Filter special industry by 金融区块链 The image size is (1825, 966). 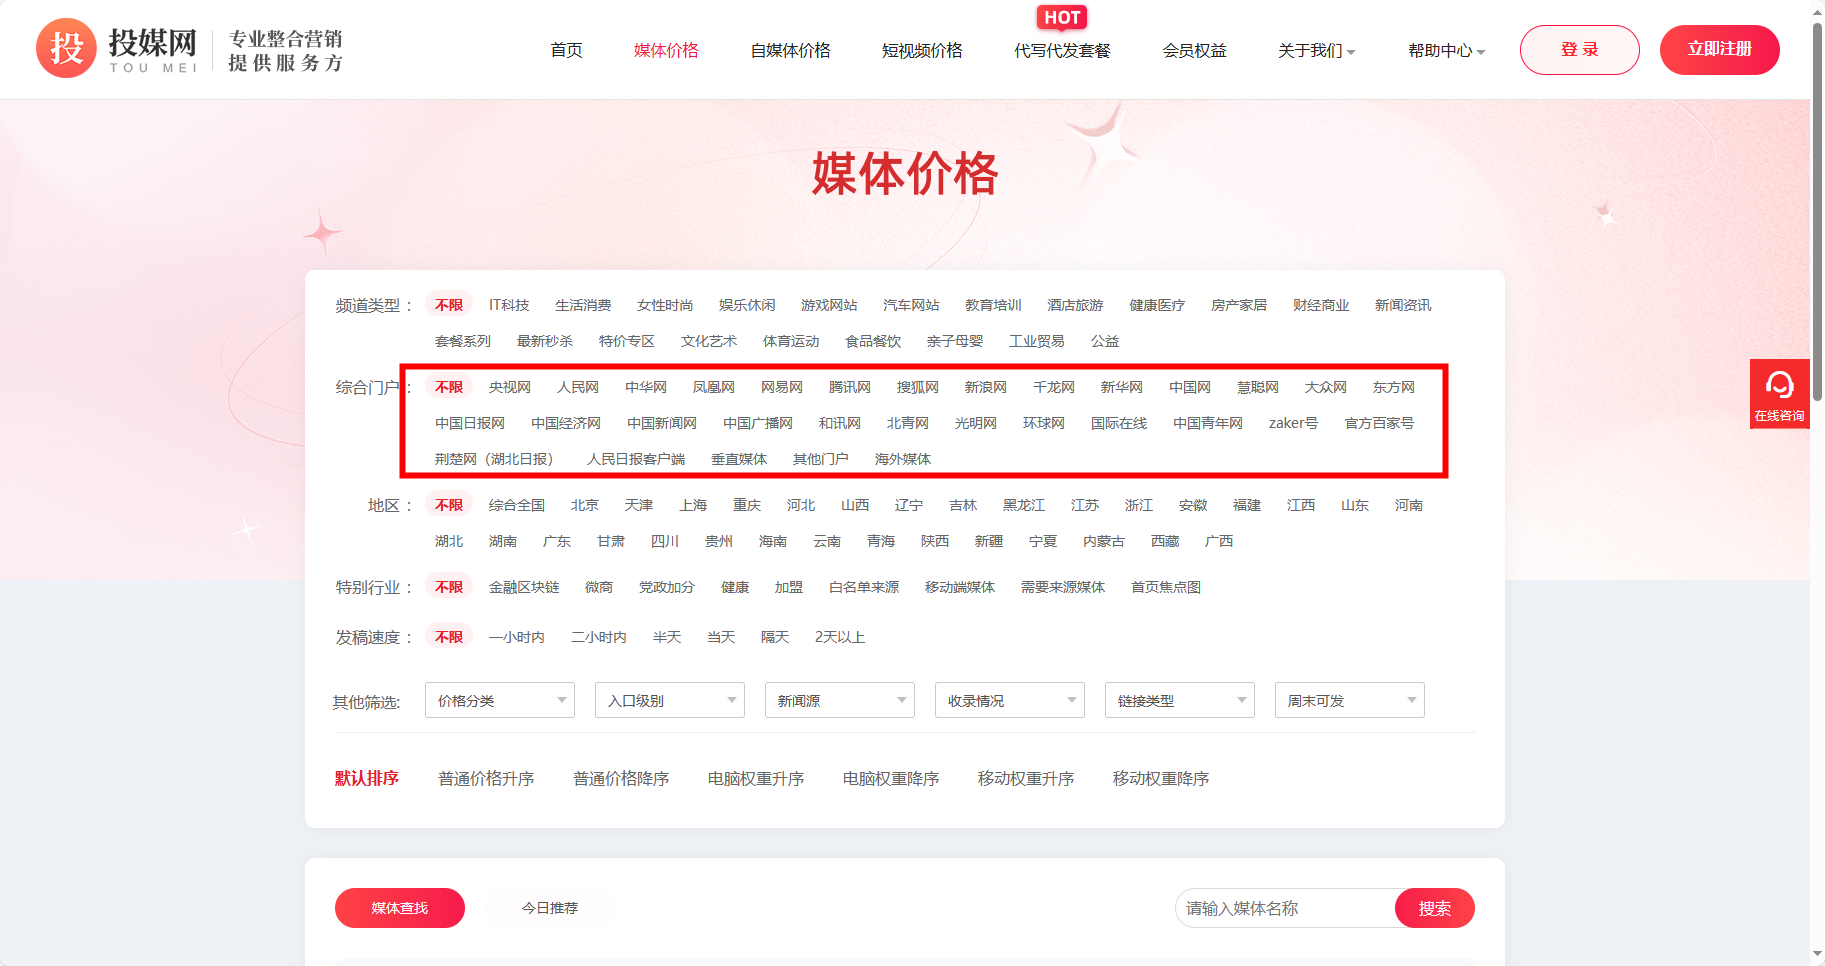pyautogui.click(x=523, y=587)
